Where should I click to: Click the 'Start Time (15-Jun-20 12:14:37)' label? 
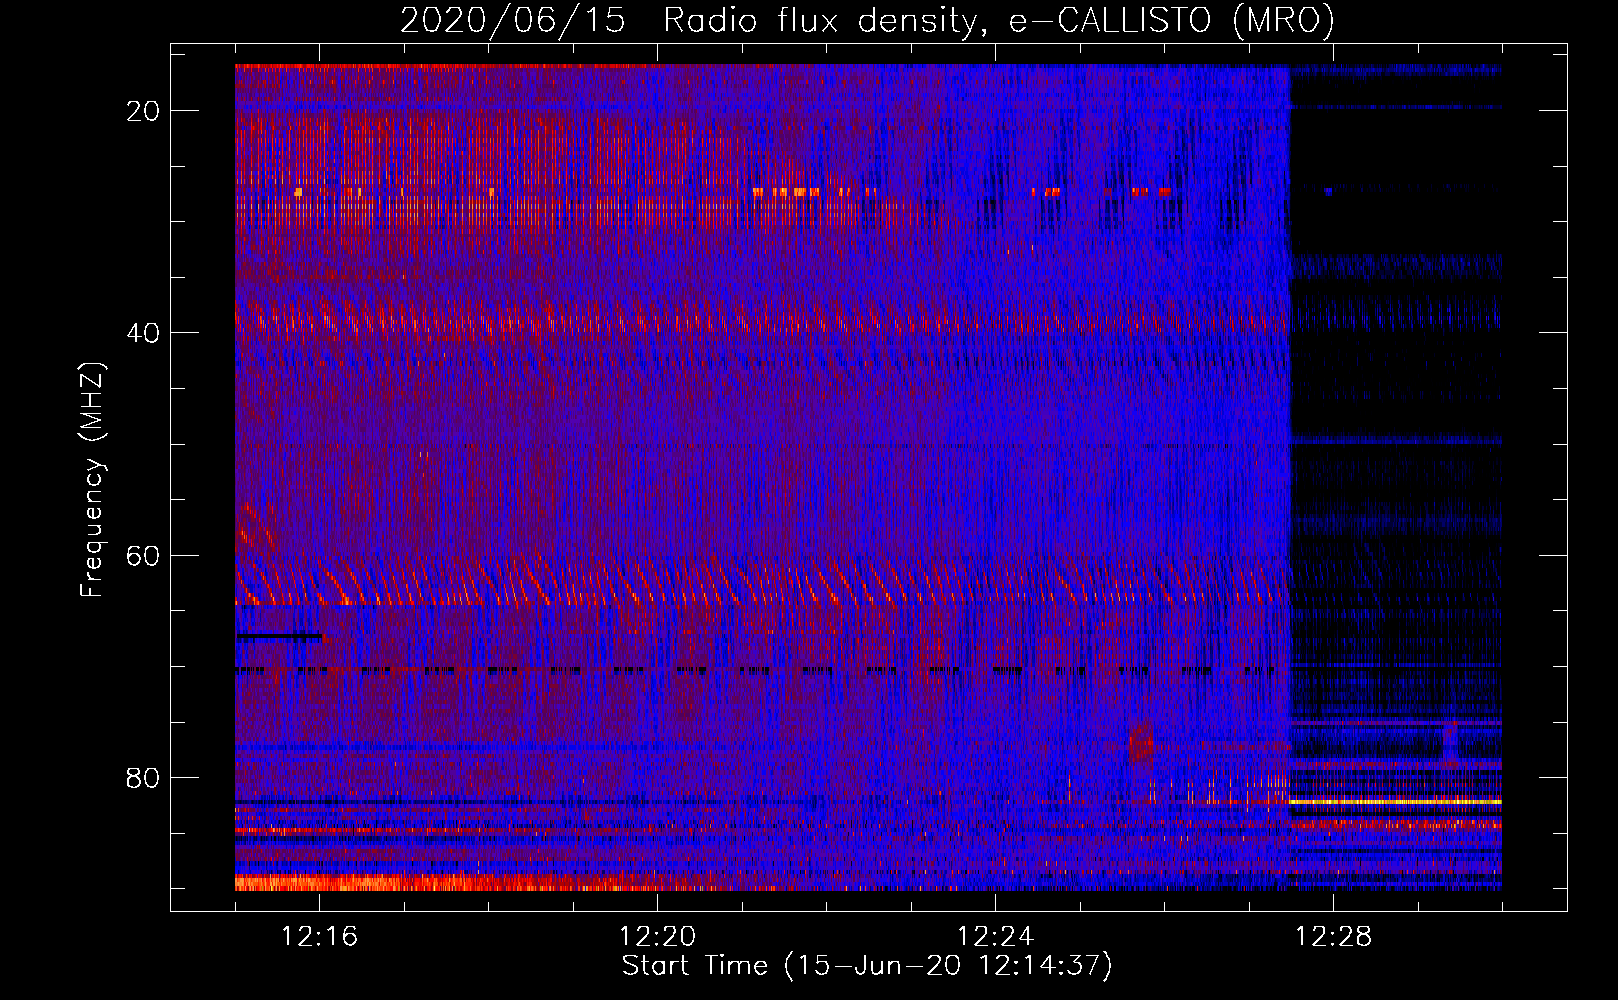click(867, 966)
